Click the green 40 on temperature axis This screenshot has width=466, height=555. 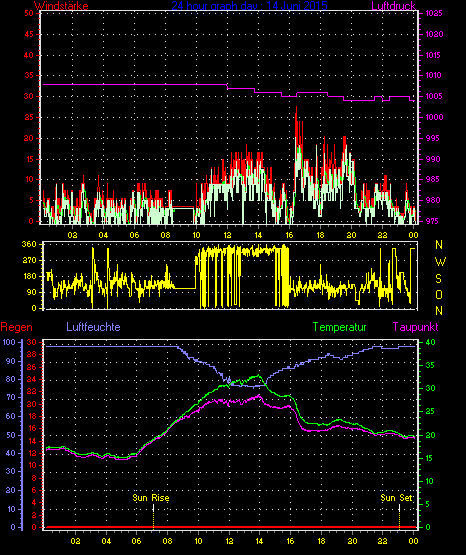(x=430, y=343)
